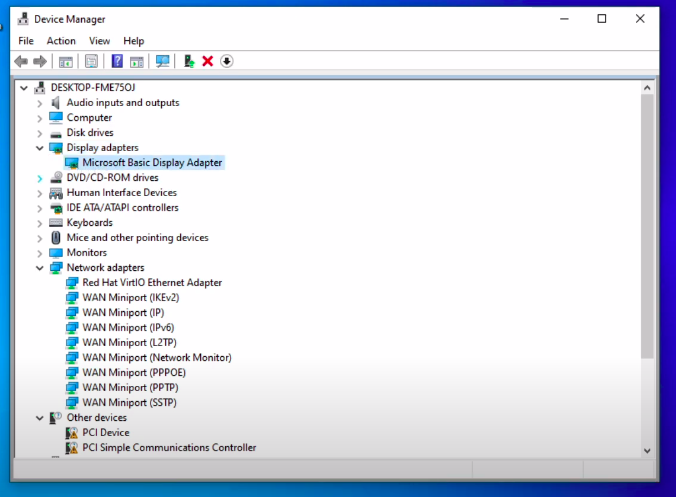Click the Device Manager title bar icon
This screenshot has width=676, height=497.
(23, 19)
